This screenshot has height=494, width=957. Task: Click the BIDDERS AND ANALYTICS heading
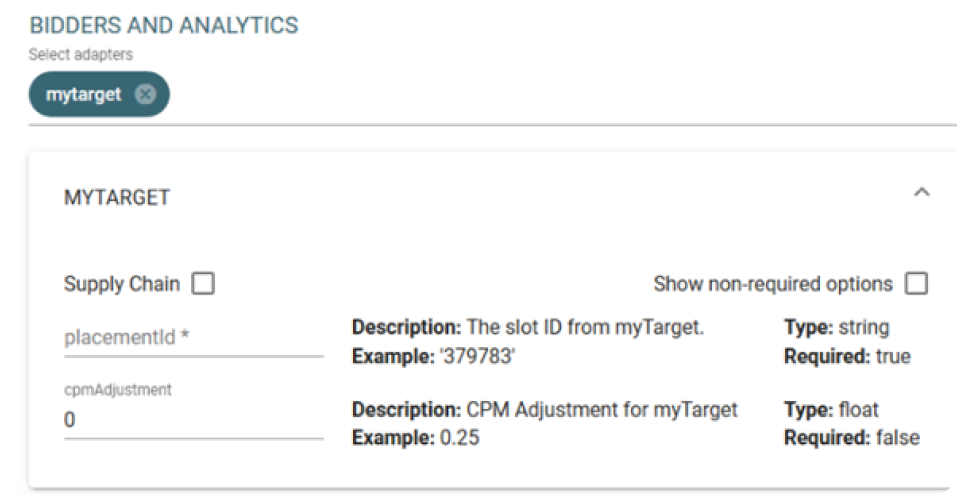tap(164, 26)
